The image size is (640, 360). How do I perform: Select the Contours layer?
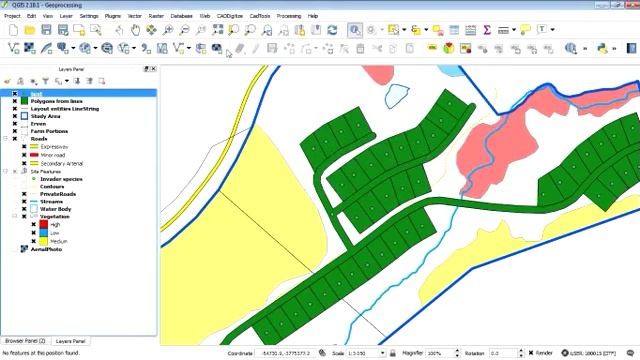[52, 187]
